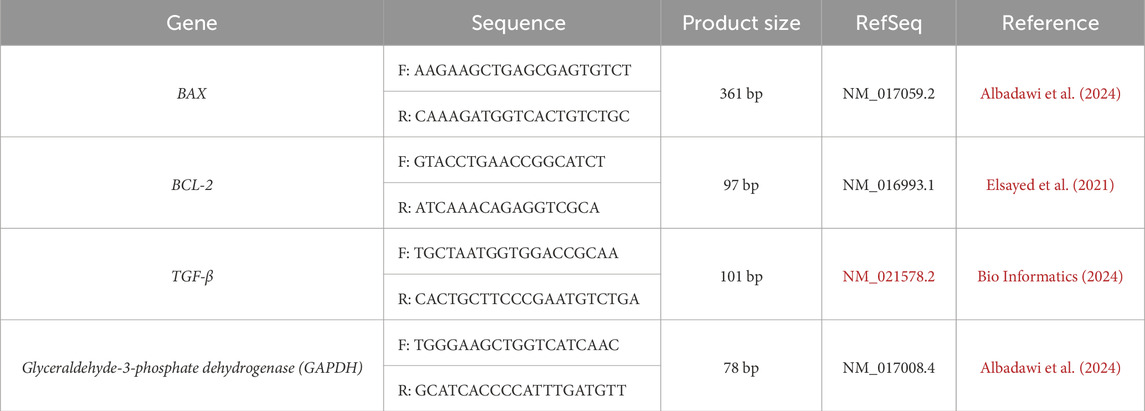Viewport: 1145px width, 411px height.
Task: Click the TGF-β gene cell
Action: 190,273
